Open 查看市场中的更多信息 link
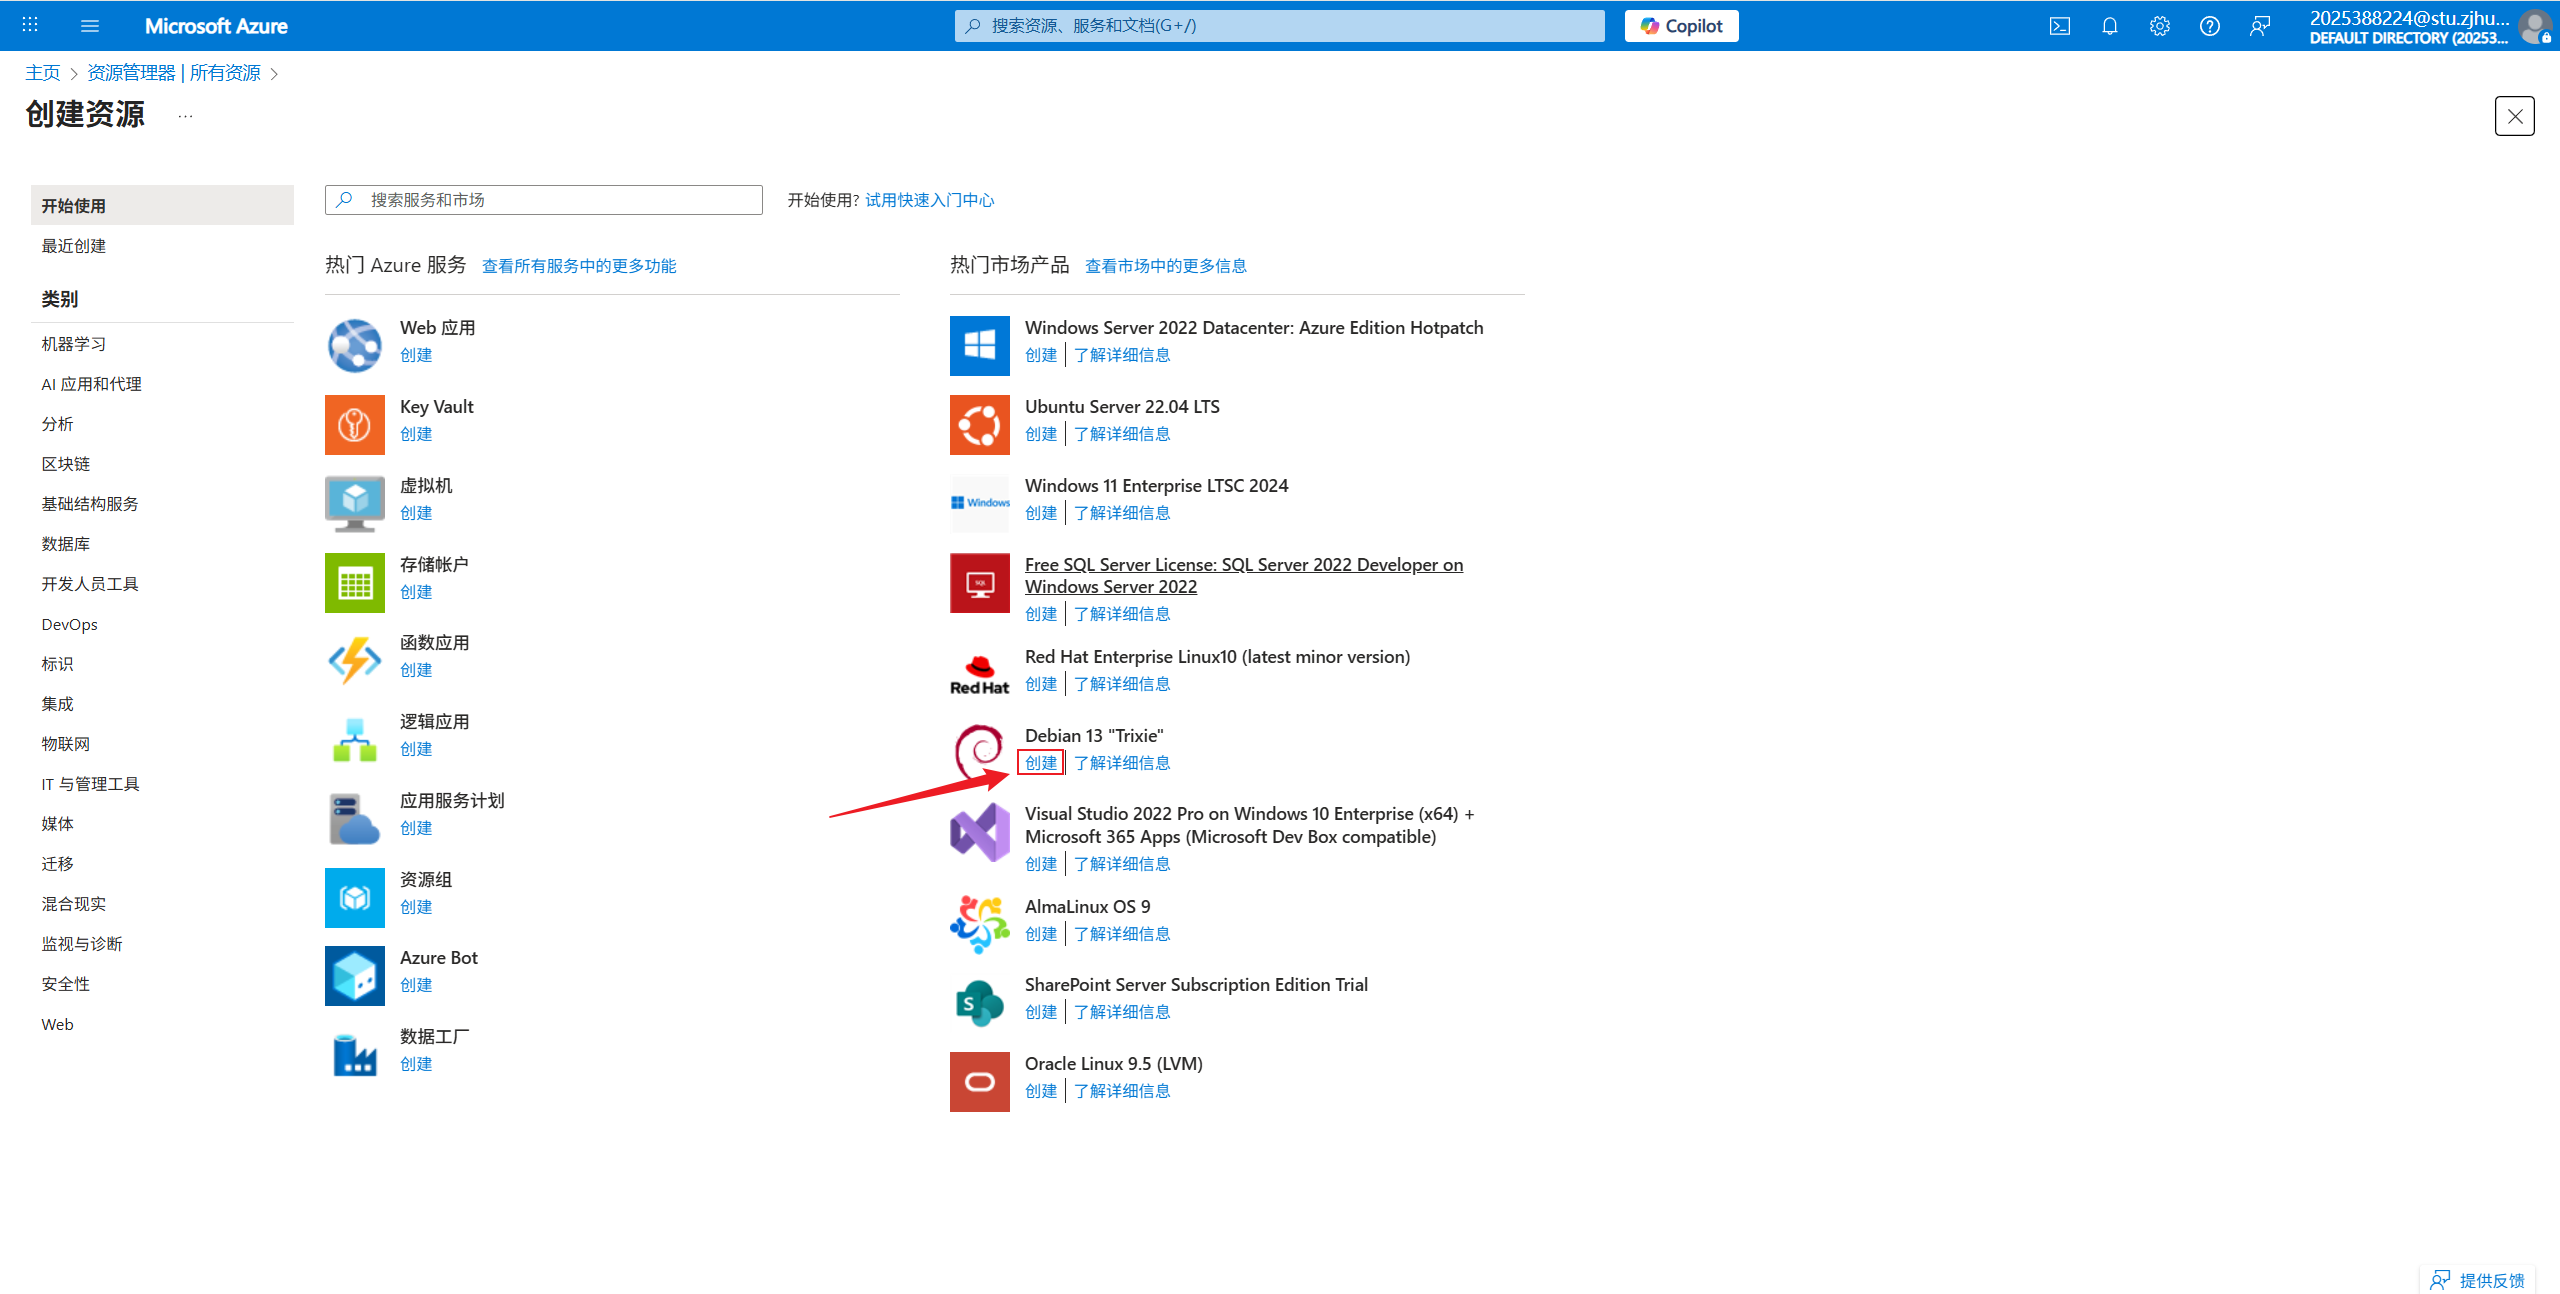The height and width of the screenshot is (1294, 2560). (x=1166, y=266)
